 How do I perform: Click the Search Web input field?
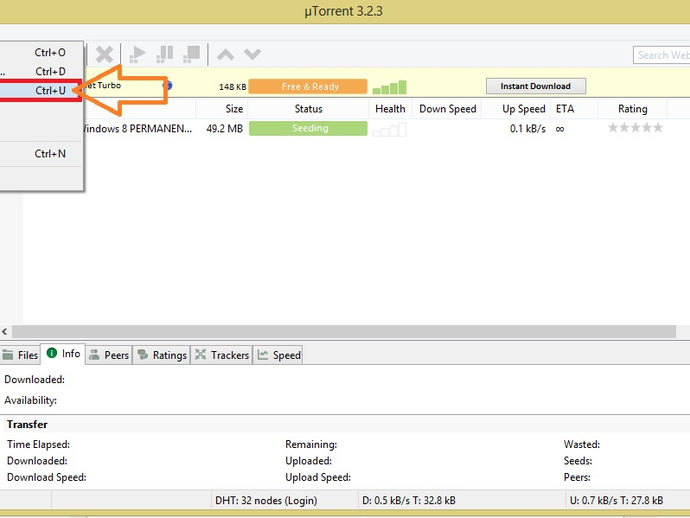(x=662, y=55)
